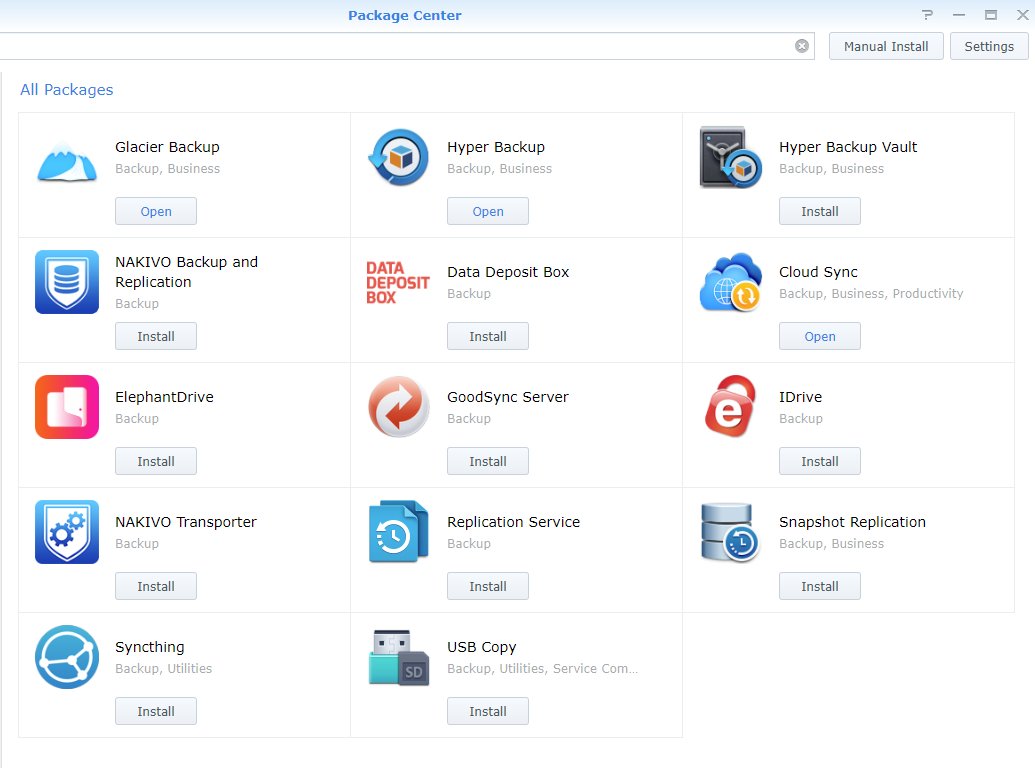Click the Data Deposit Box logo
This screenshot has height=768, width=1035.
(x=398, y=282)
